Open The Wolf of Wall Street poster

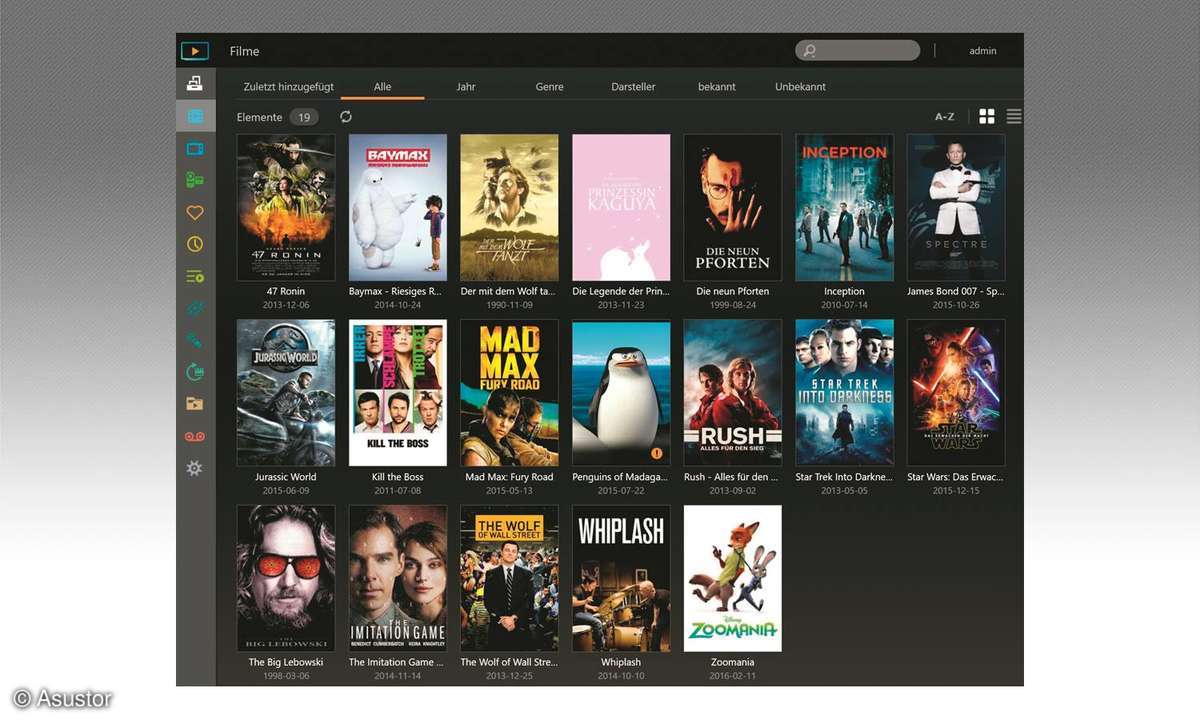509,578
